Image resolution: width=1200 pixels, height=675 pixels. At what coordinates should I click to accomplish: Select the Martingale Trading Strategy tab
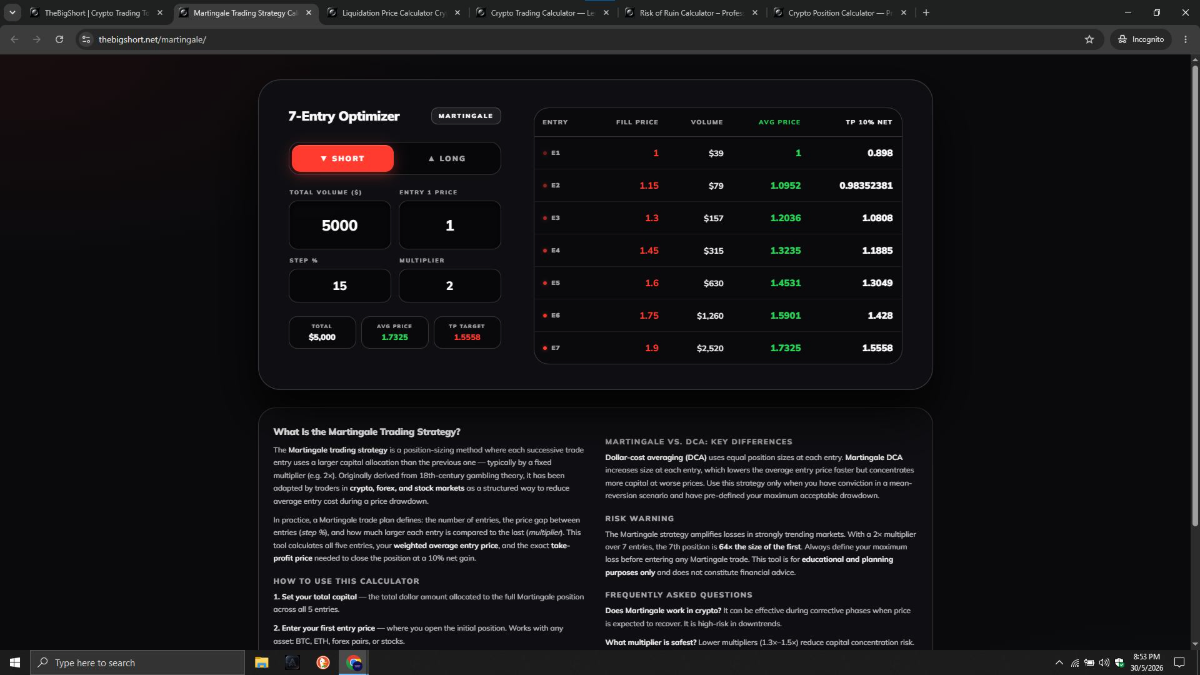click(245, 13)
